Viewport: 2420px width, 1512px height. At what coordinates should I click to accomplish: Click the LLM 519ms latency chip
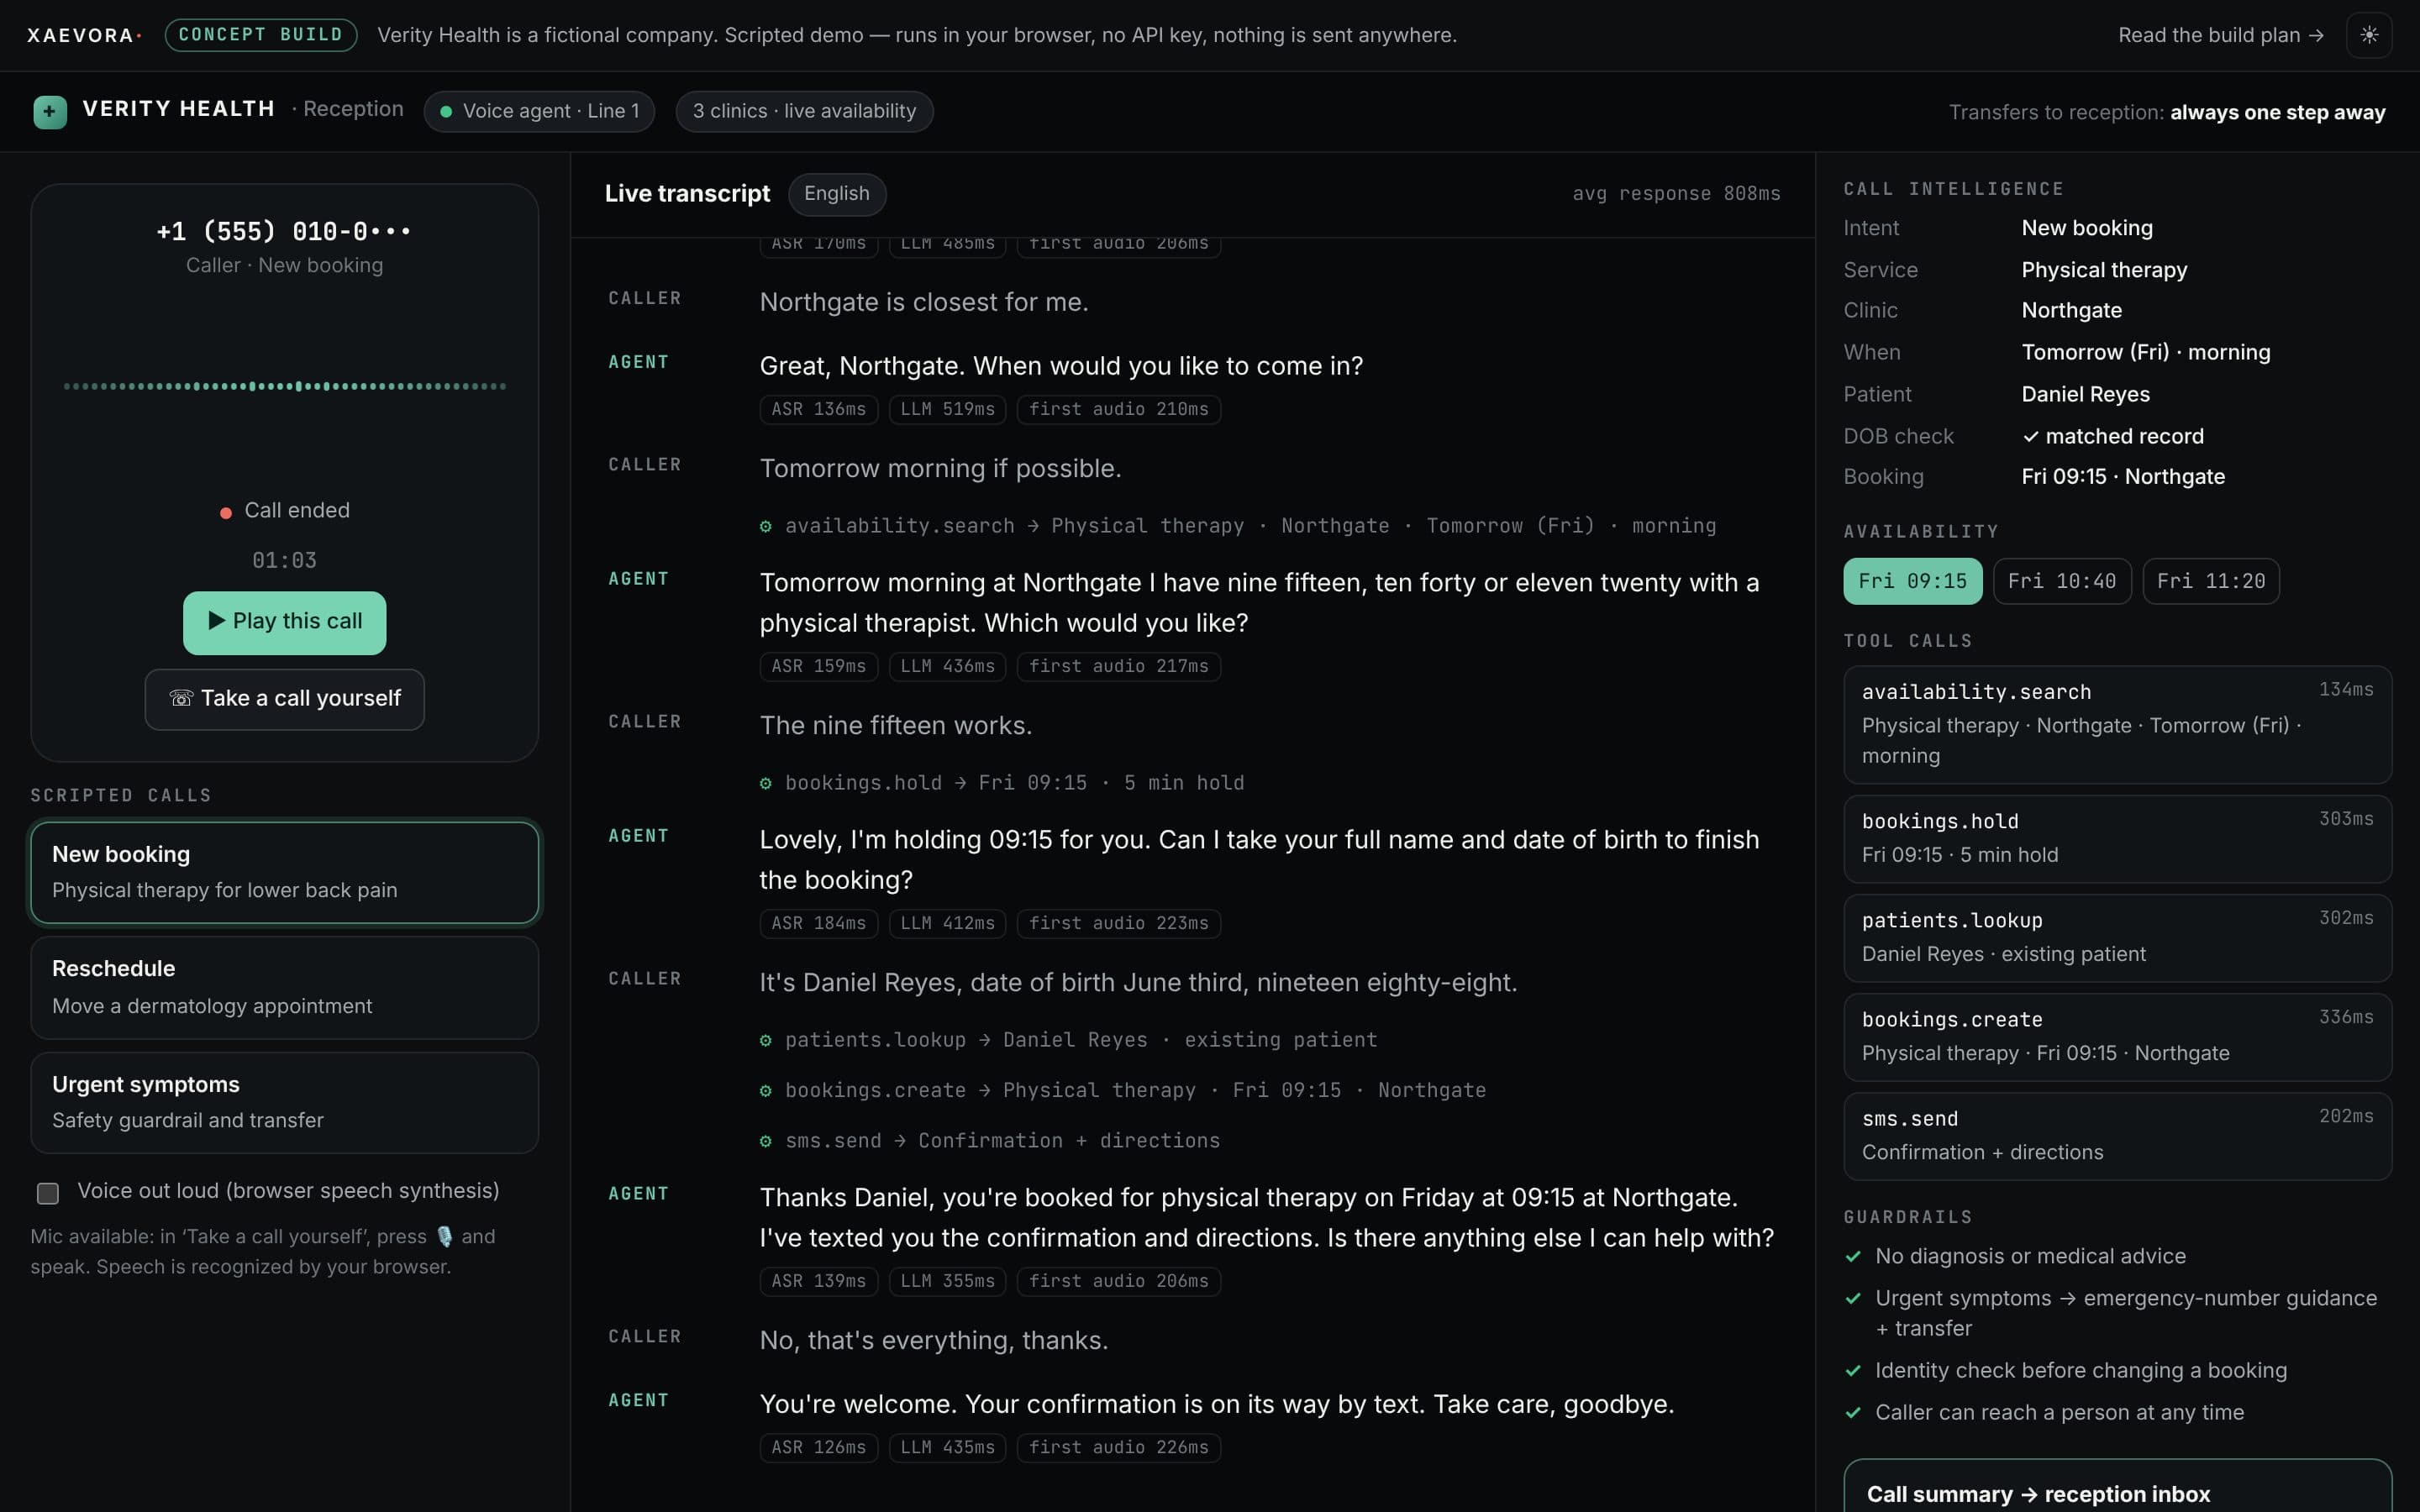click(947, 409)
